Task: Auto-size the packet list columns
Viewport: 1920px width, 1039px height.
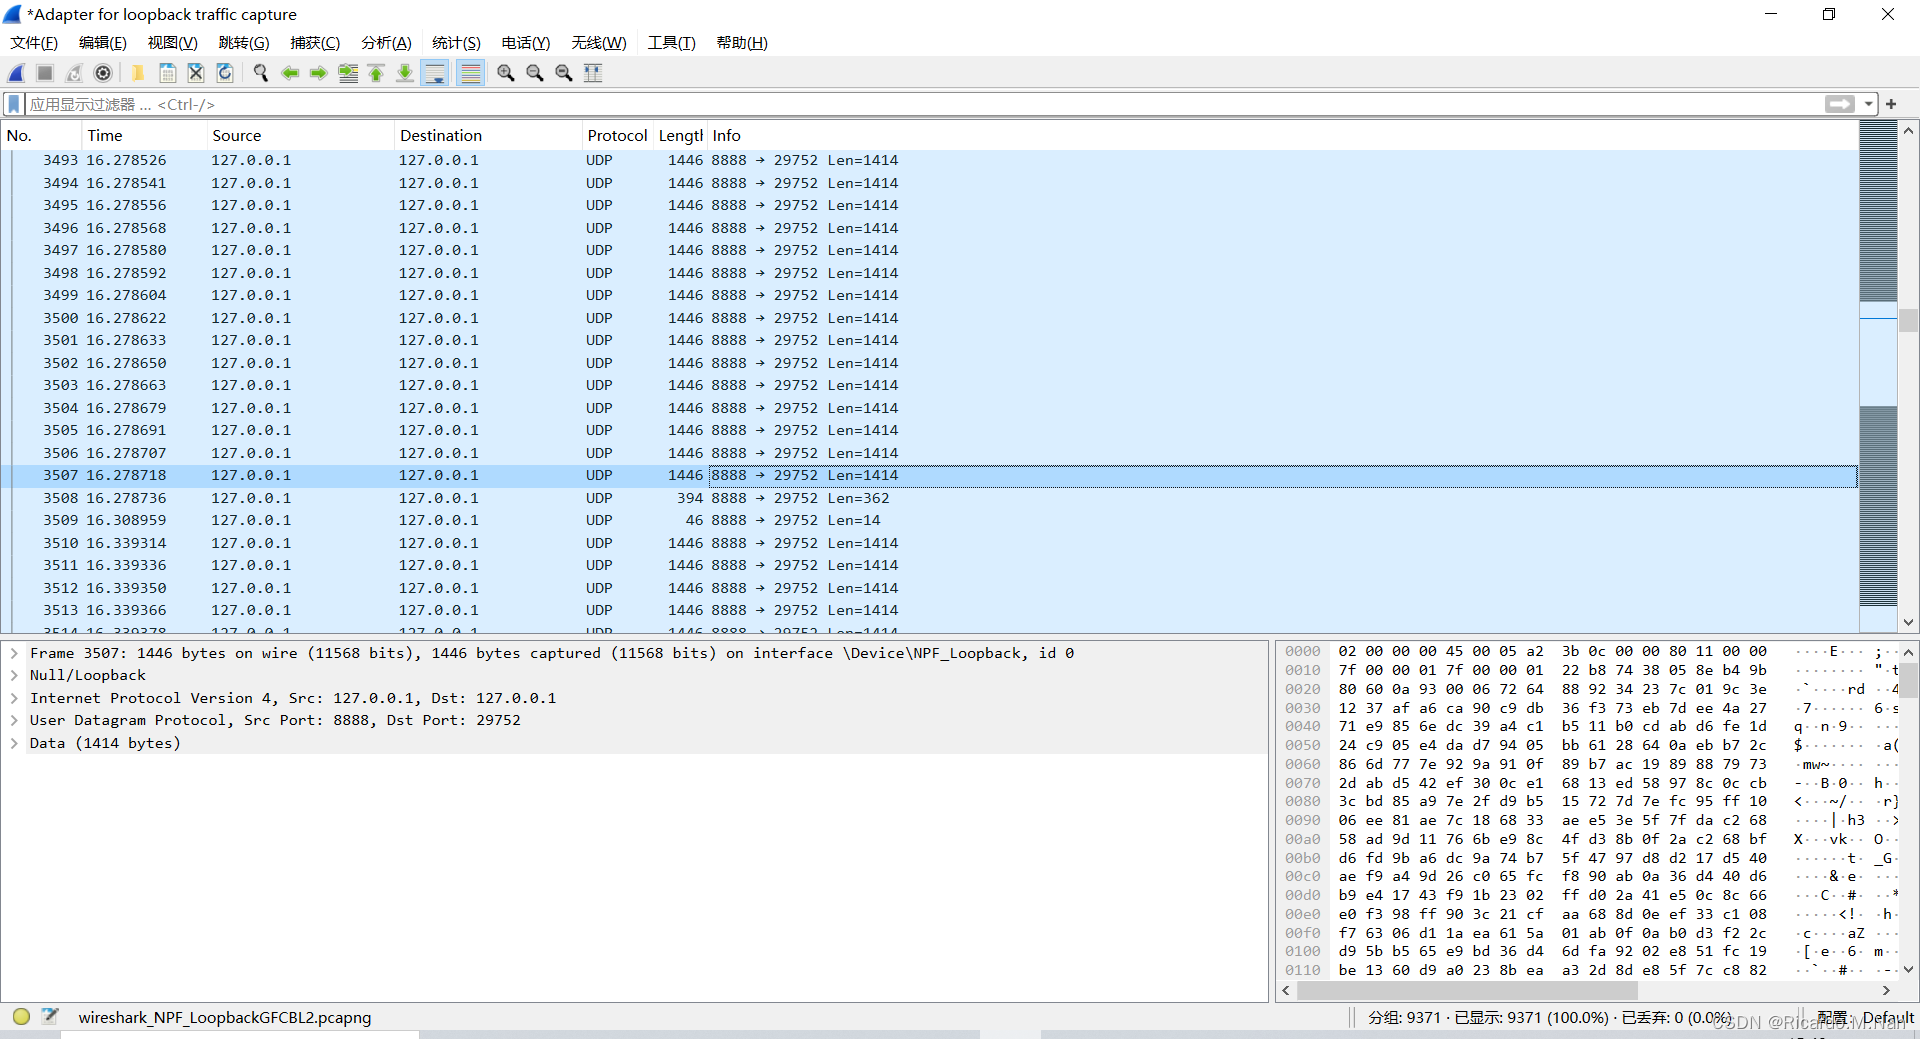Action: pyautogui.click(x=593, y=73)
